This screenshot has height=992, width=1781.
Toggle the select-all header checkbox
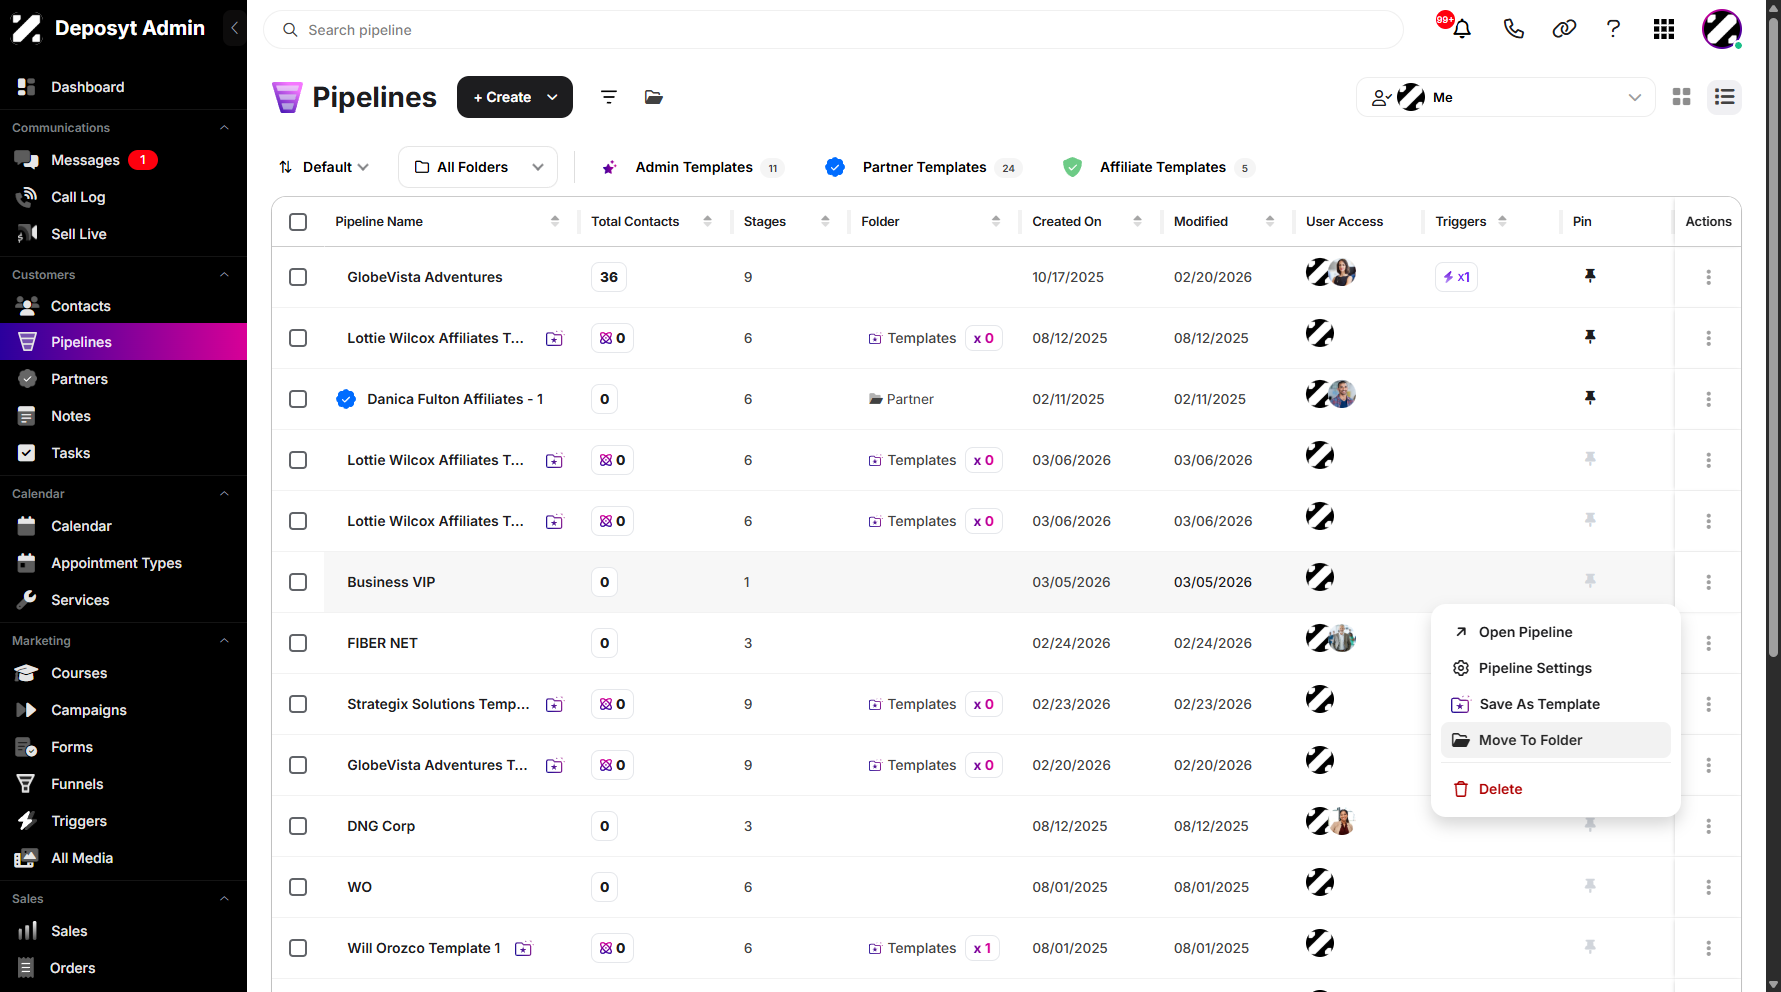(x=298, y=222)
